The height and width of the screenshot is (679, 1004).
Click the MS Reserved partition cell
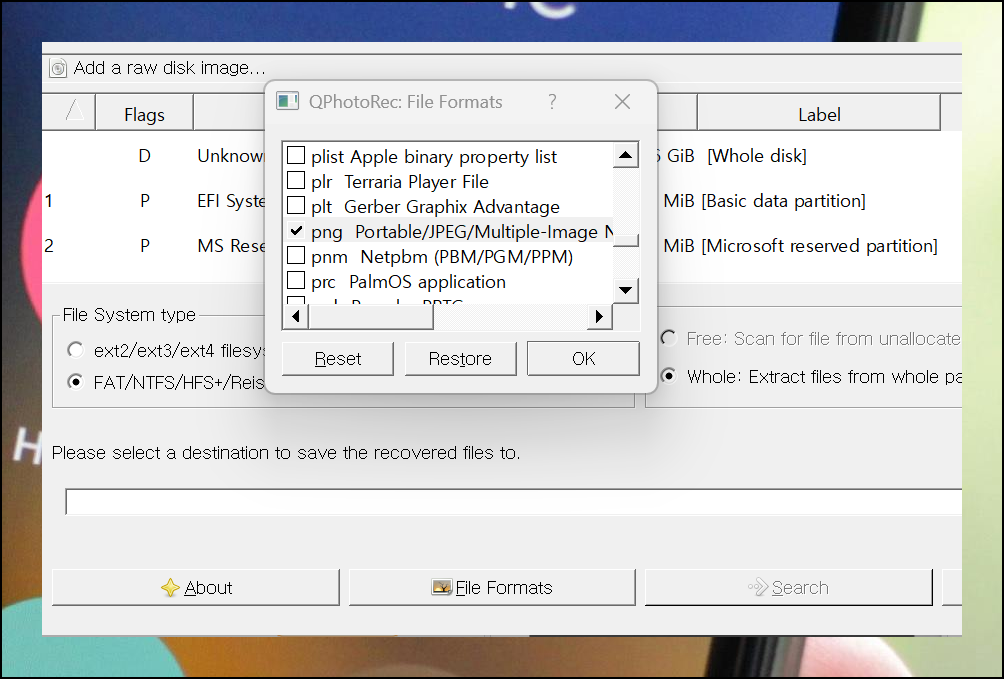[231, 245]
